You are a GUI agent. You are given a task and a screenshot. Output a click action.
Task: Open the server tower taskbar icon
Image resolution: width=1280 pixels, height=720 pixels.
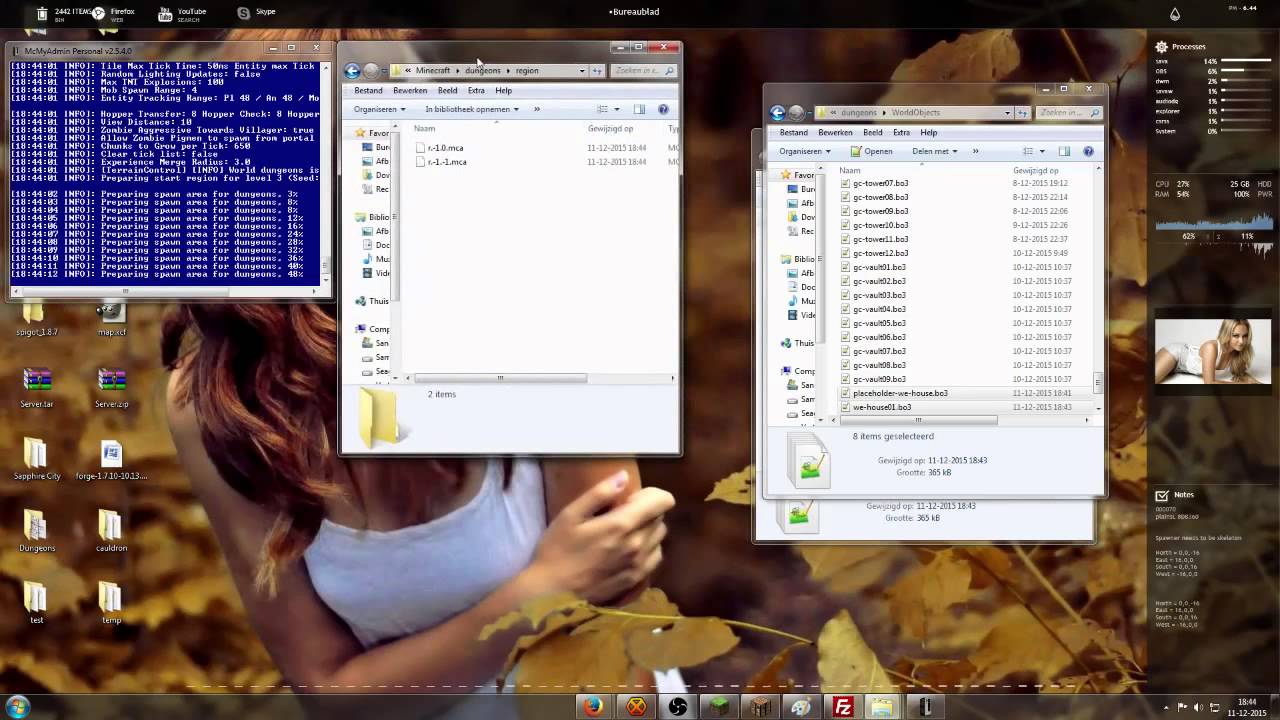[x=925, y=707]
